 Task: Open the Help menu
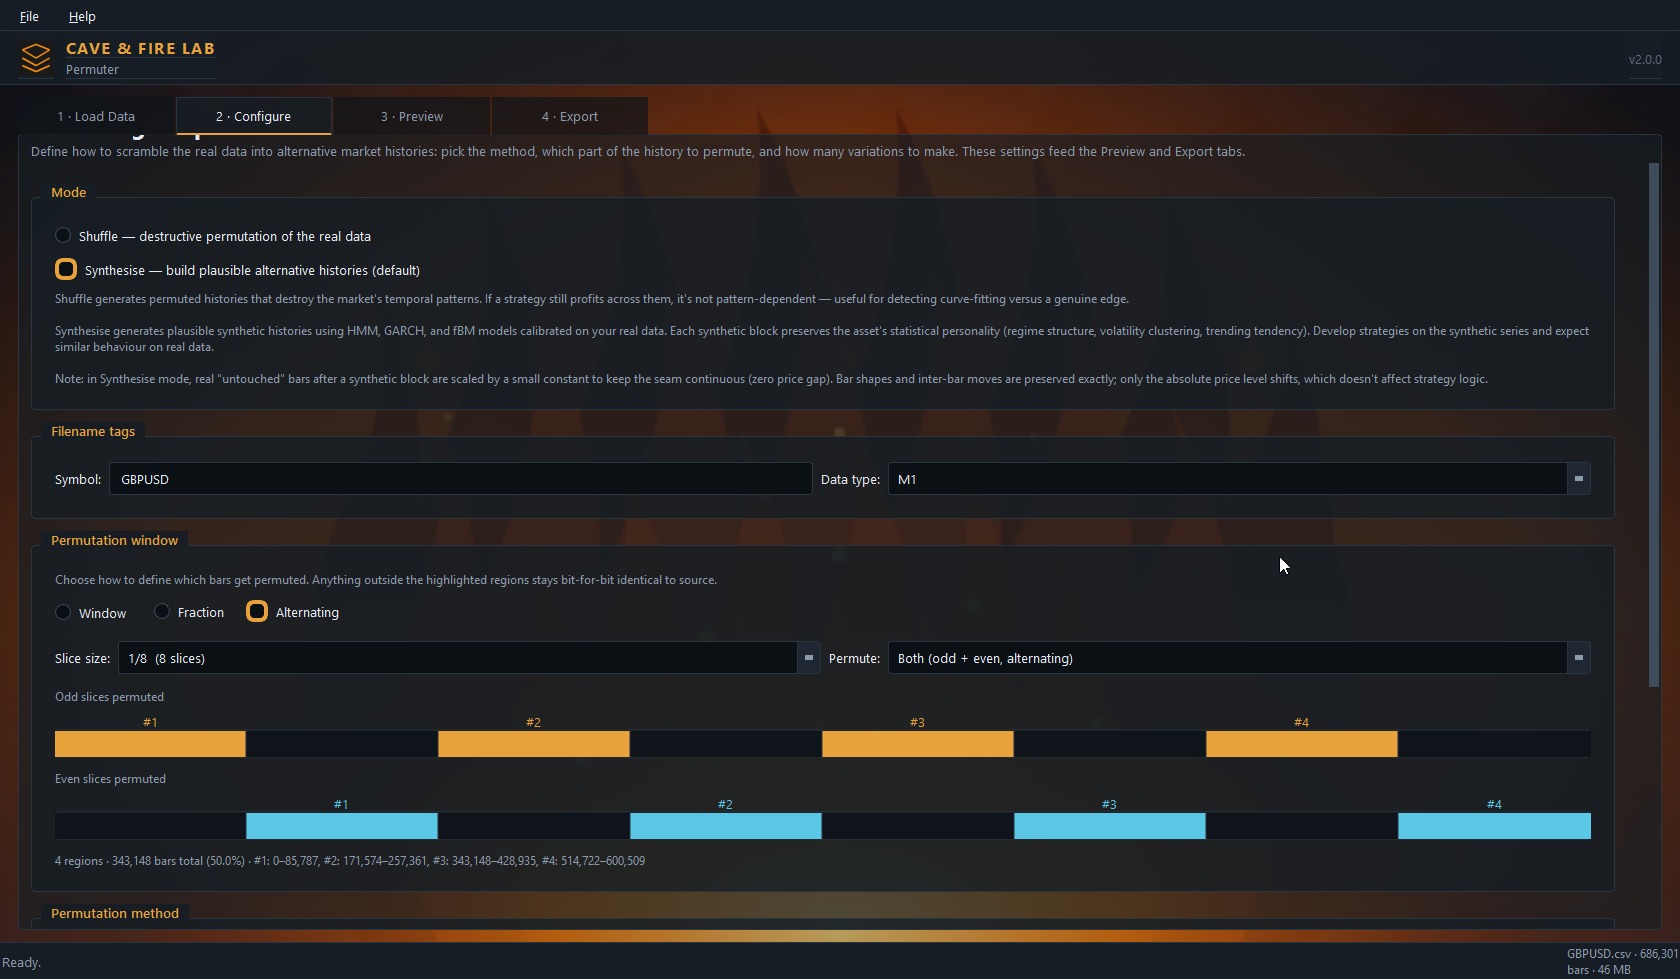pyautogui.click(x=82, y=16)
